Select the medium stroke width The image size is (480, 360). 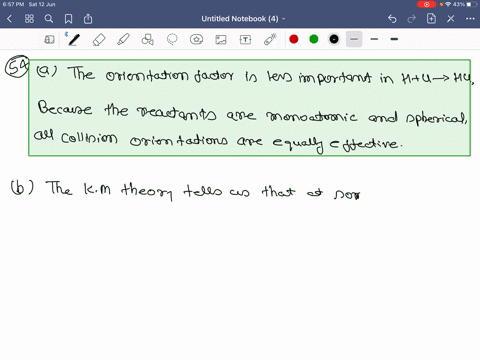point(374,39)
